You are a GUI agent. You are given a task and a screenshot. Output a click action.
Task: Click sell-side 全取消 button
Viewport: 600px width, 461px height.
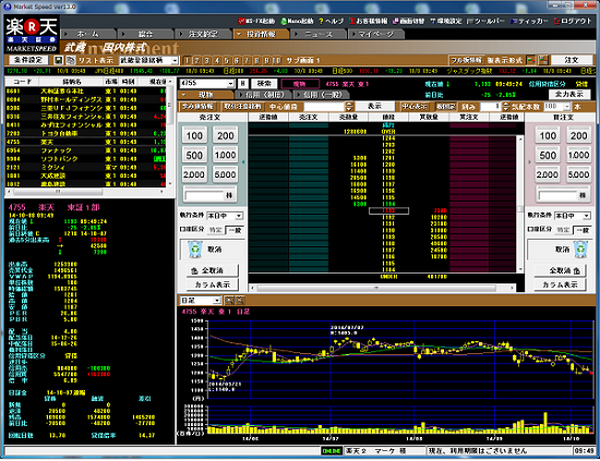(x=212, y=270)
